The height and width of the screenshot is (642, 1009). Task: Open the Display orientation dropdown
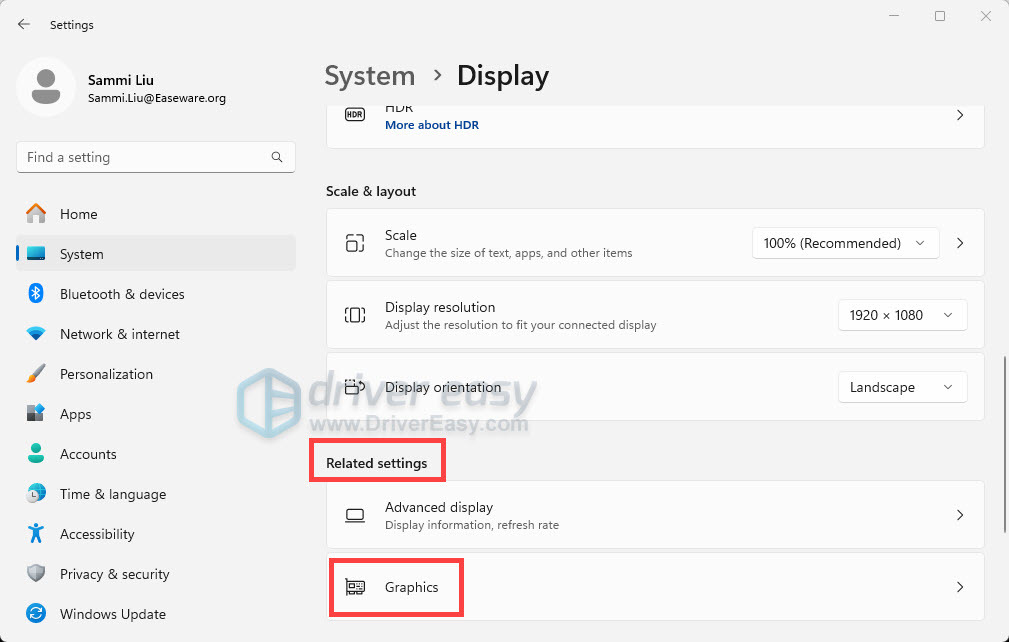click(901, 387)
